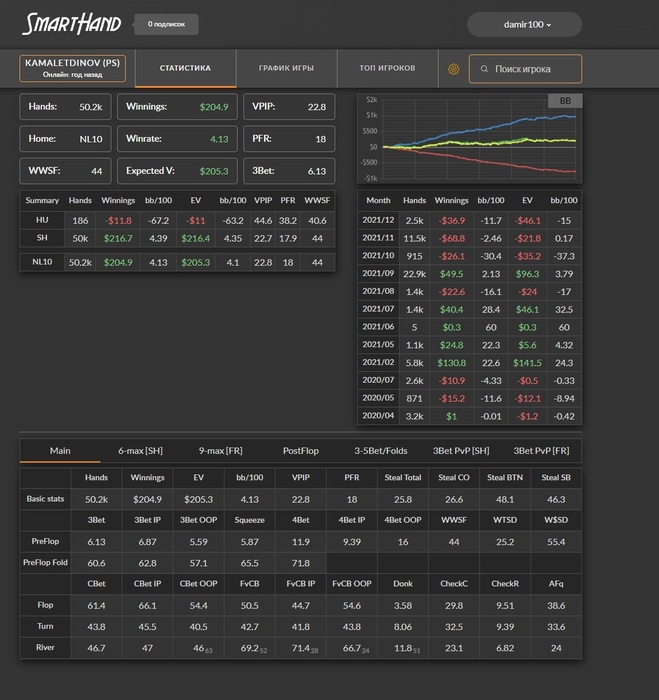This screenshot has width=659, height=700.
Task: Select the 2021/07 month row
Action: pyautogui.click(x=470, y=309)
